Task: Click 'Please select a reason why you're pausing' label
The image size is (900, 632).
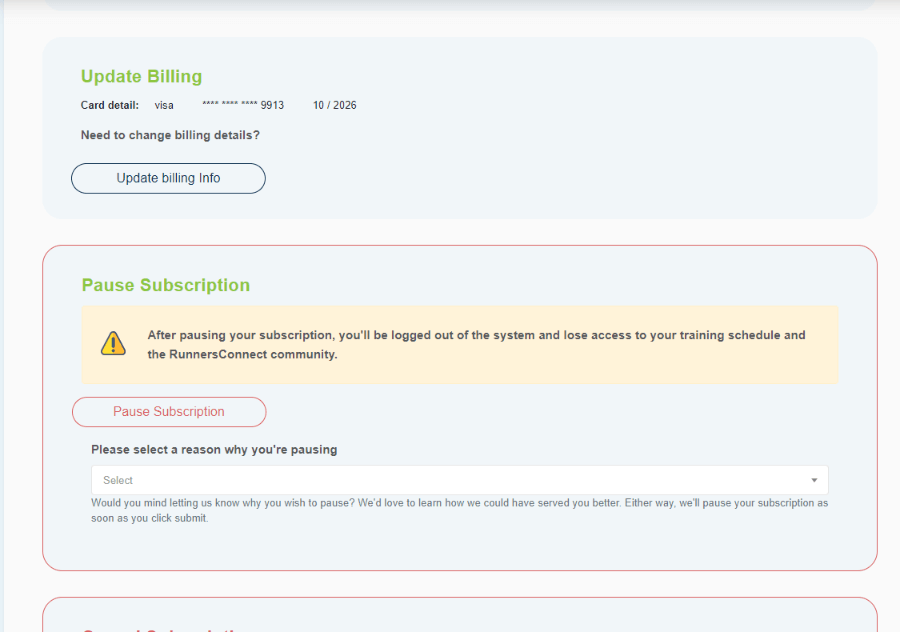Action: click(x=214, y=450)
